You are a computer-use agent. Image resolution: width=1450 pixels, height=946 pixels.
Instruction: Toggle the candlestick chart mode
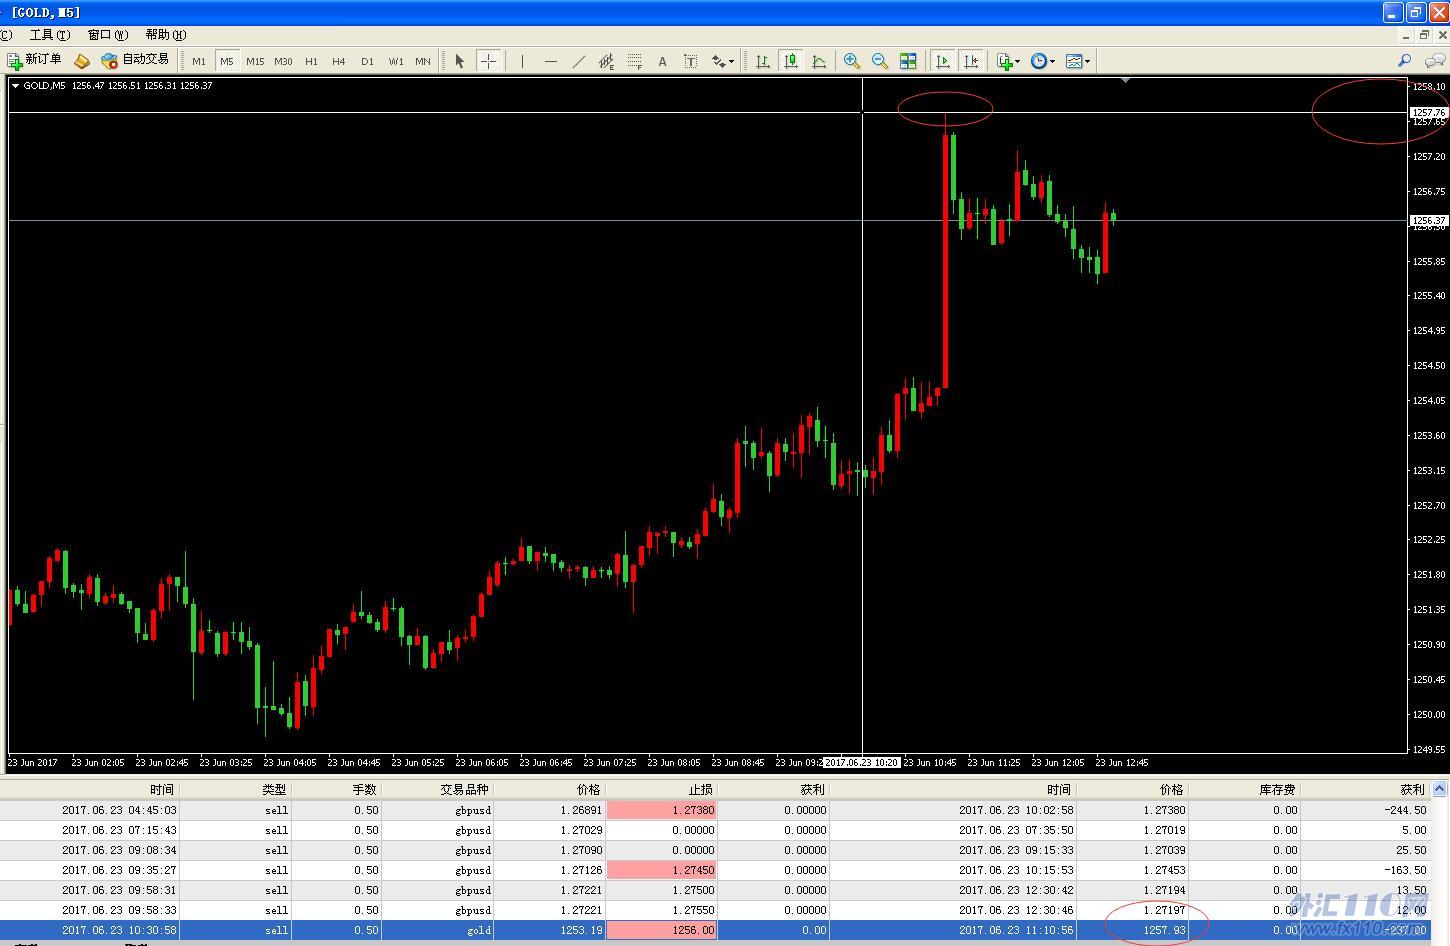(x=791, y=61)
